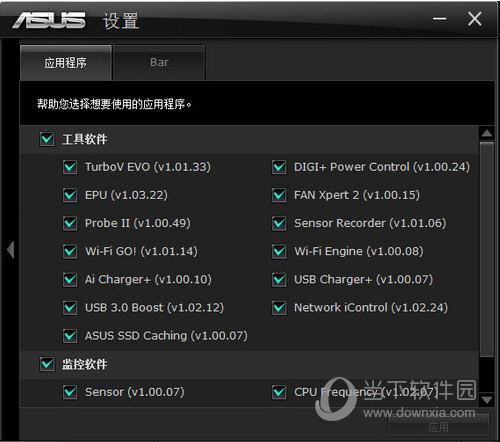Click the Sensor Recorder (v1.01.06) label
The image size is (500, 442).
(370, 223)
